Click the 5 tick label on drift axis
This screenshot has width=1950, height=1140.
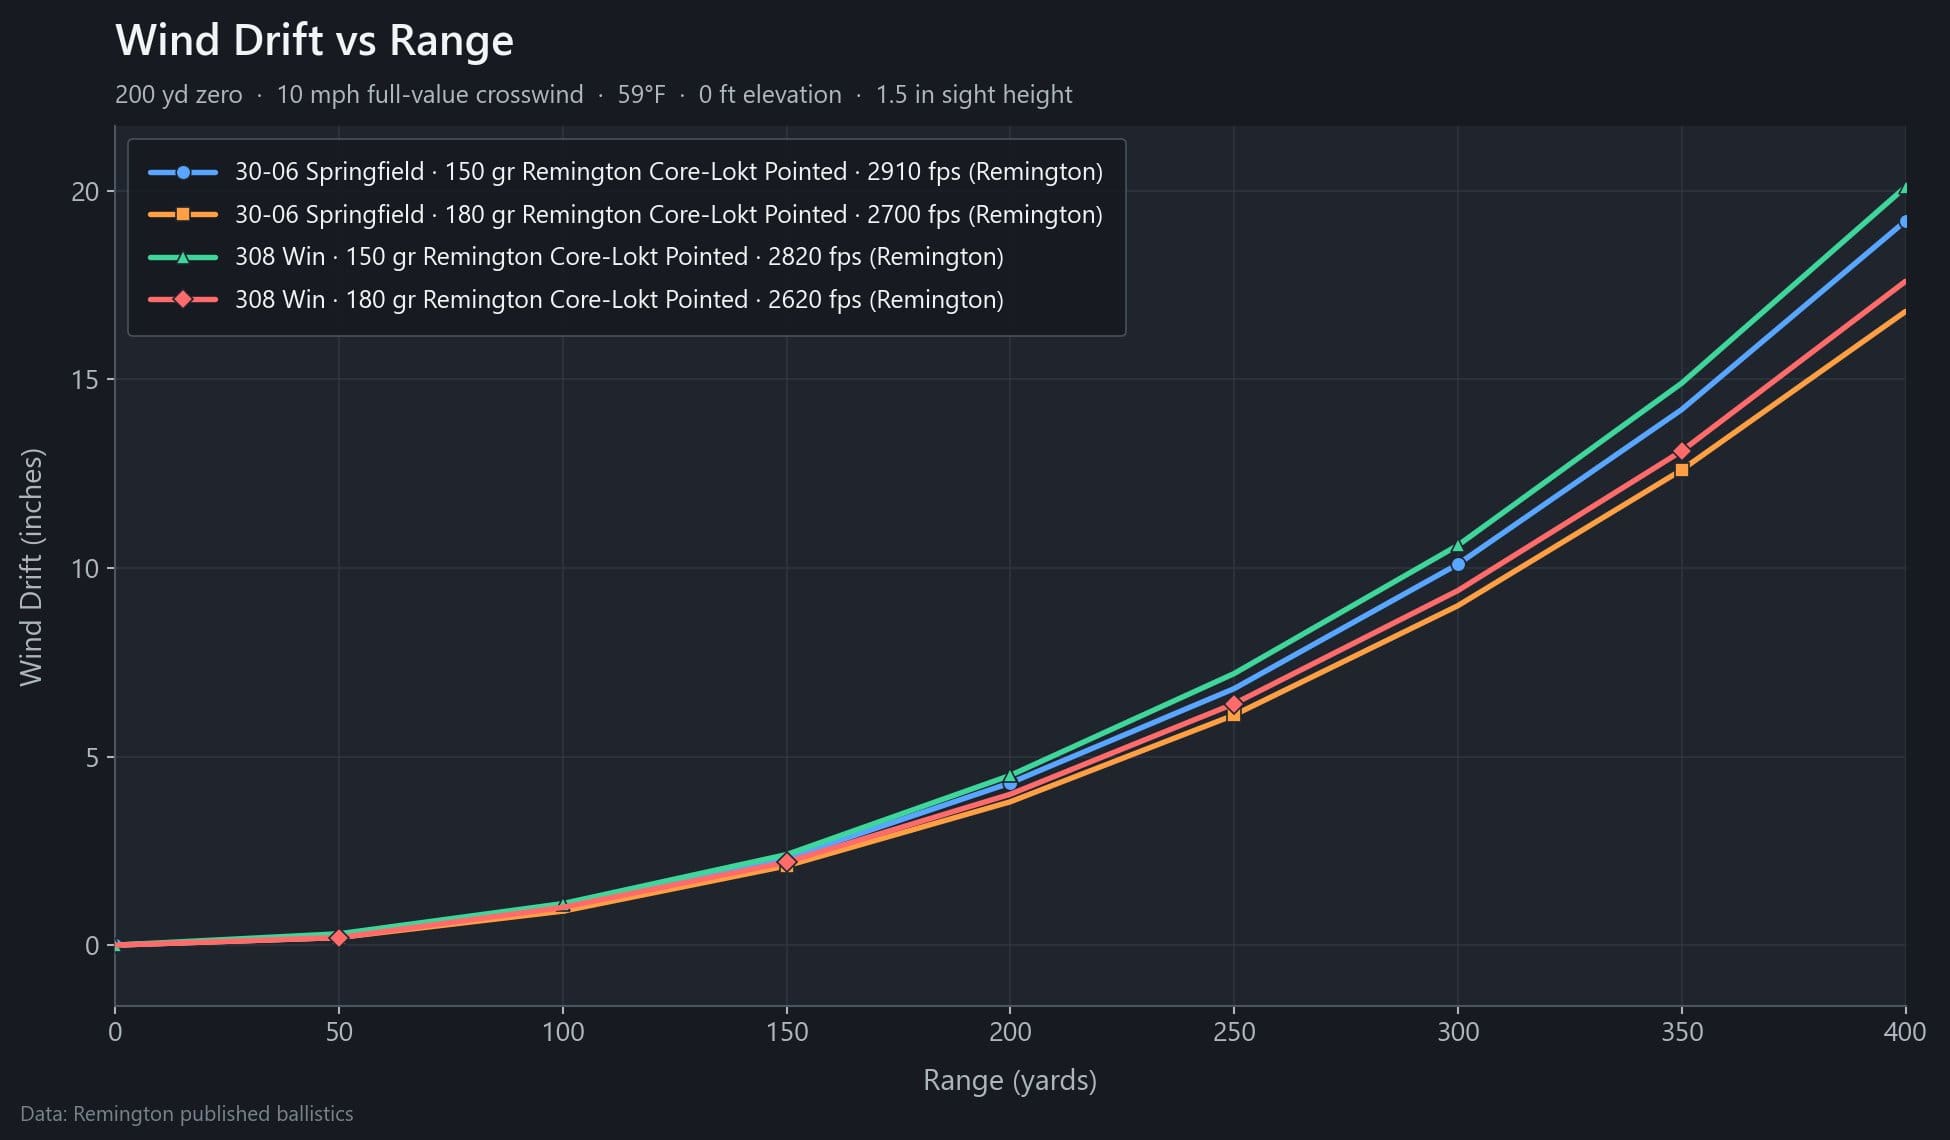pos(93,757)
